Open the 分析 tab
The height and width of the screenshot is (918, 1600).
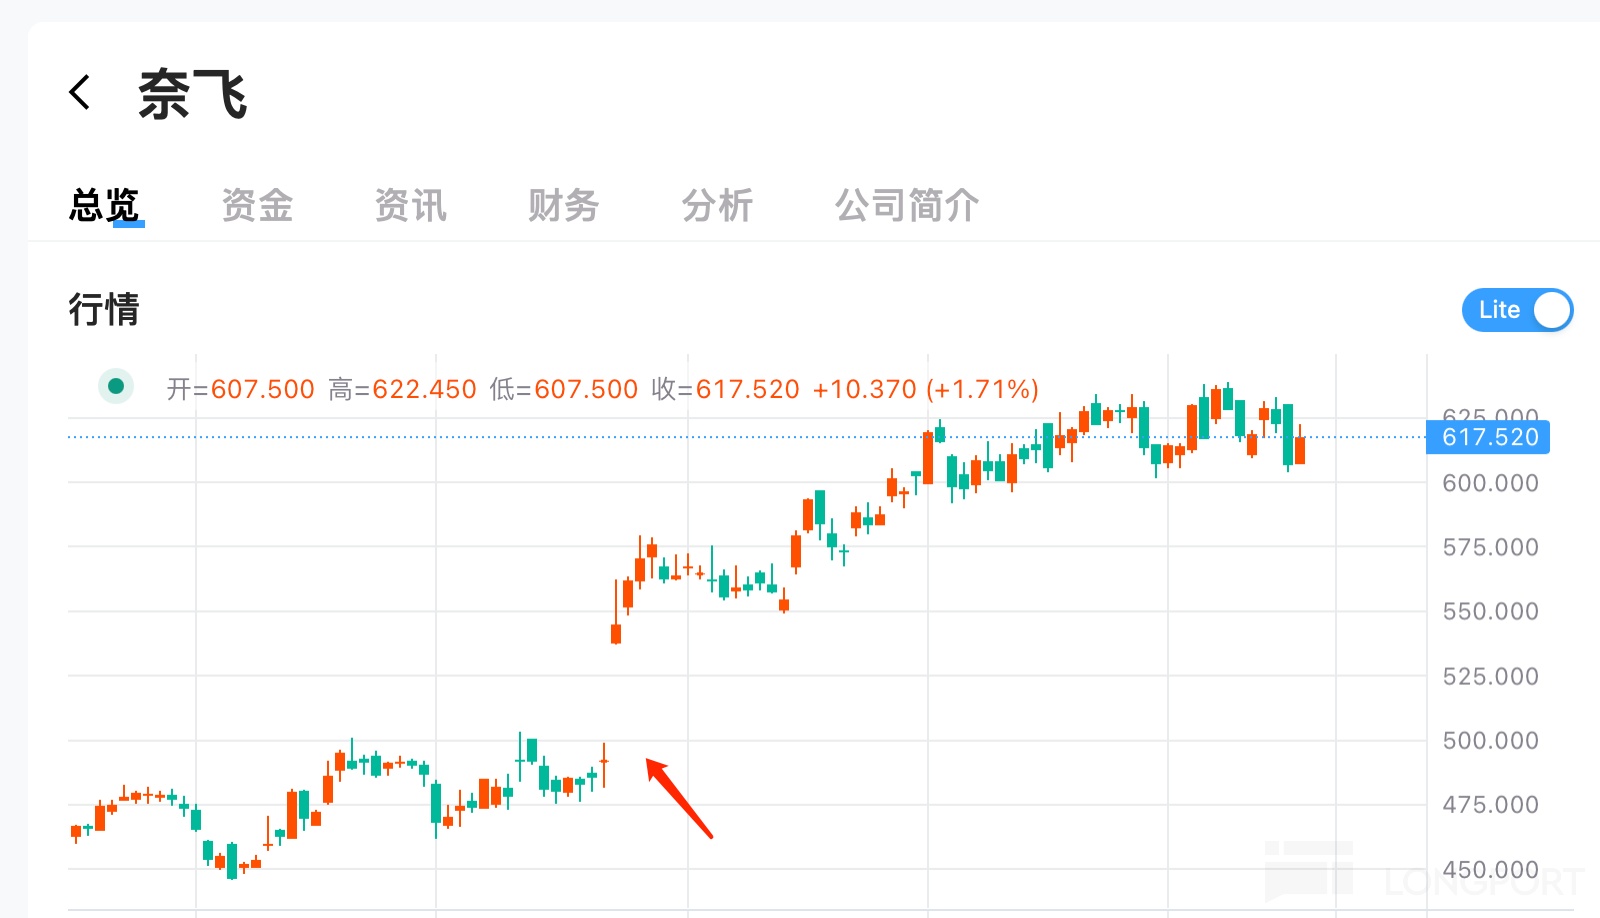coord(717,206)
